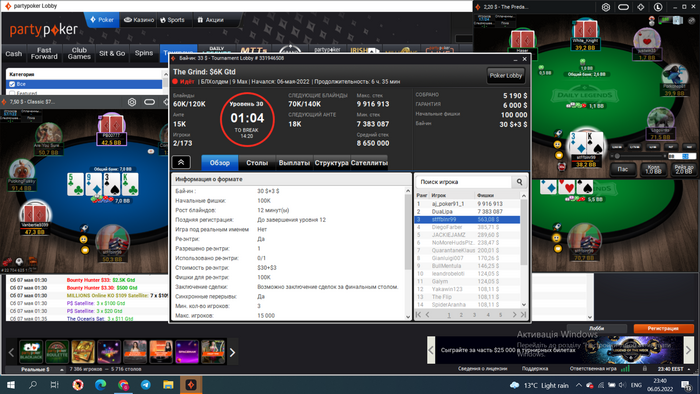The height and width of the screenshot is (394, 700).
Task: Click Windows Start button
Action: tap(11, 385)
